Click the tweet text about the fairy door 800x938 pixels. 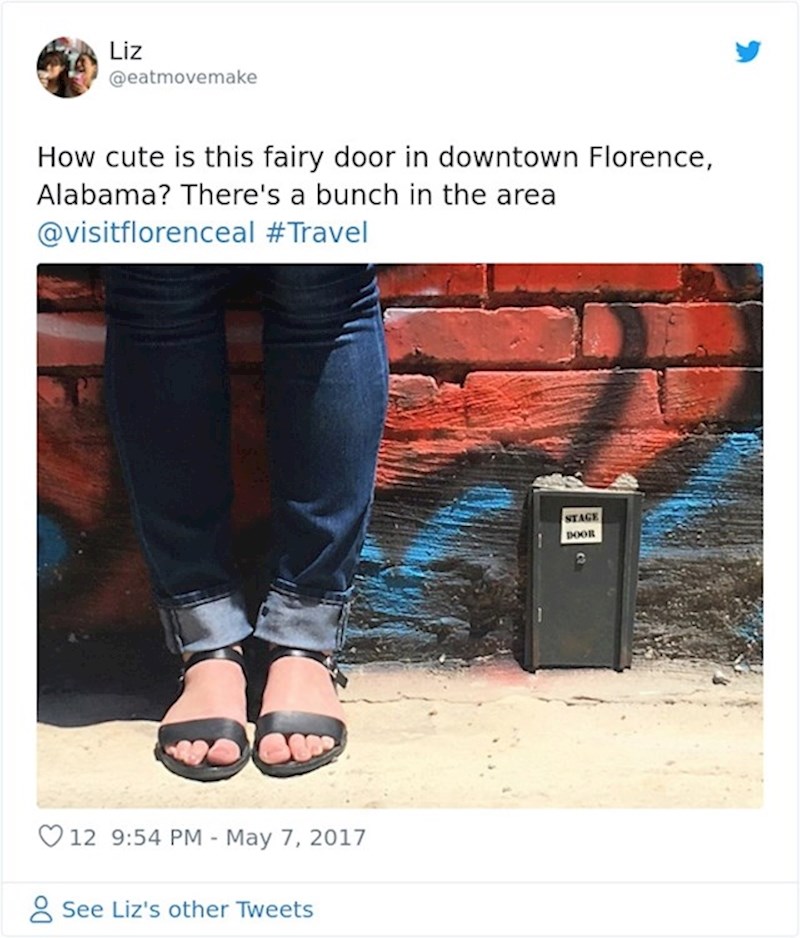click(375, 176)
